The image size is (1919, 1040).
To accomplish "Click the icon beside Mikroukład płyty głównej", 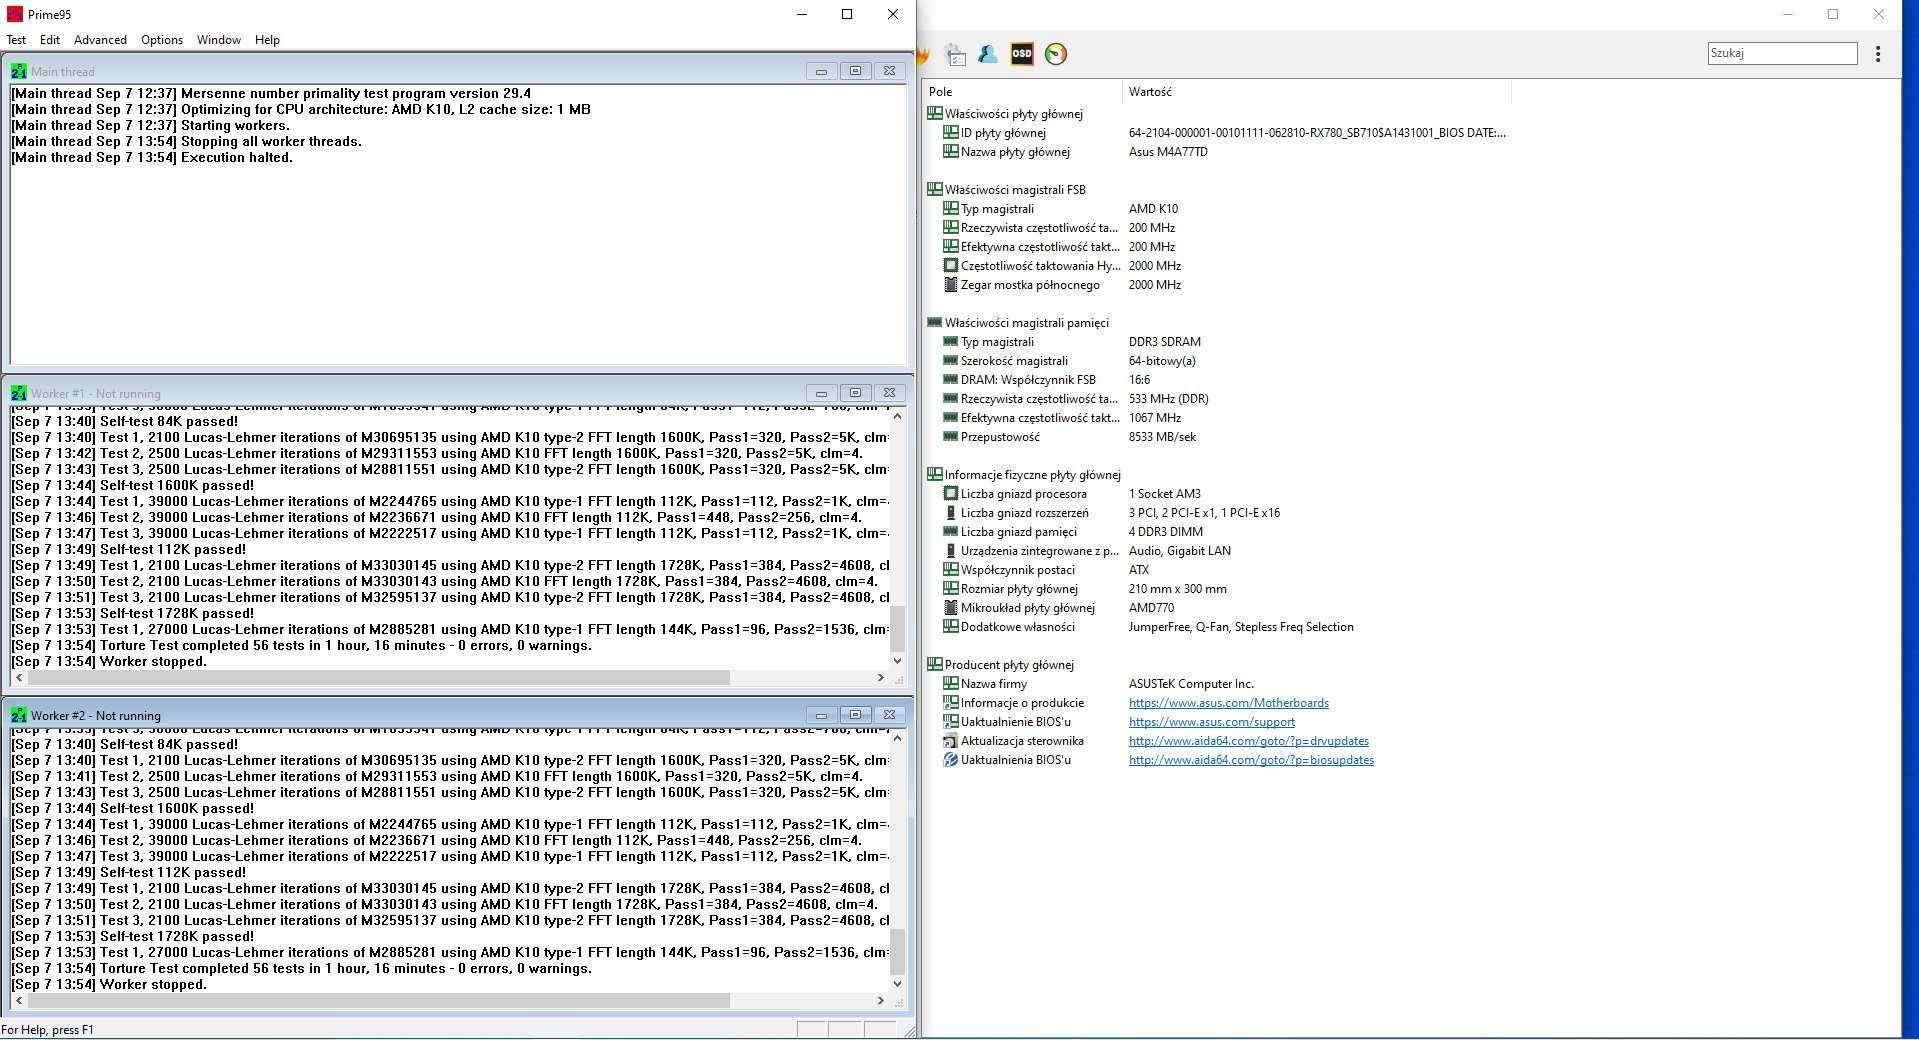I will point(951,608).
